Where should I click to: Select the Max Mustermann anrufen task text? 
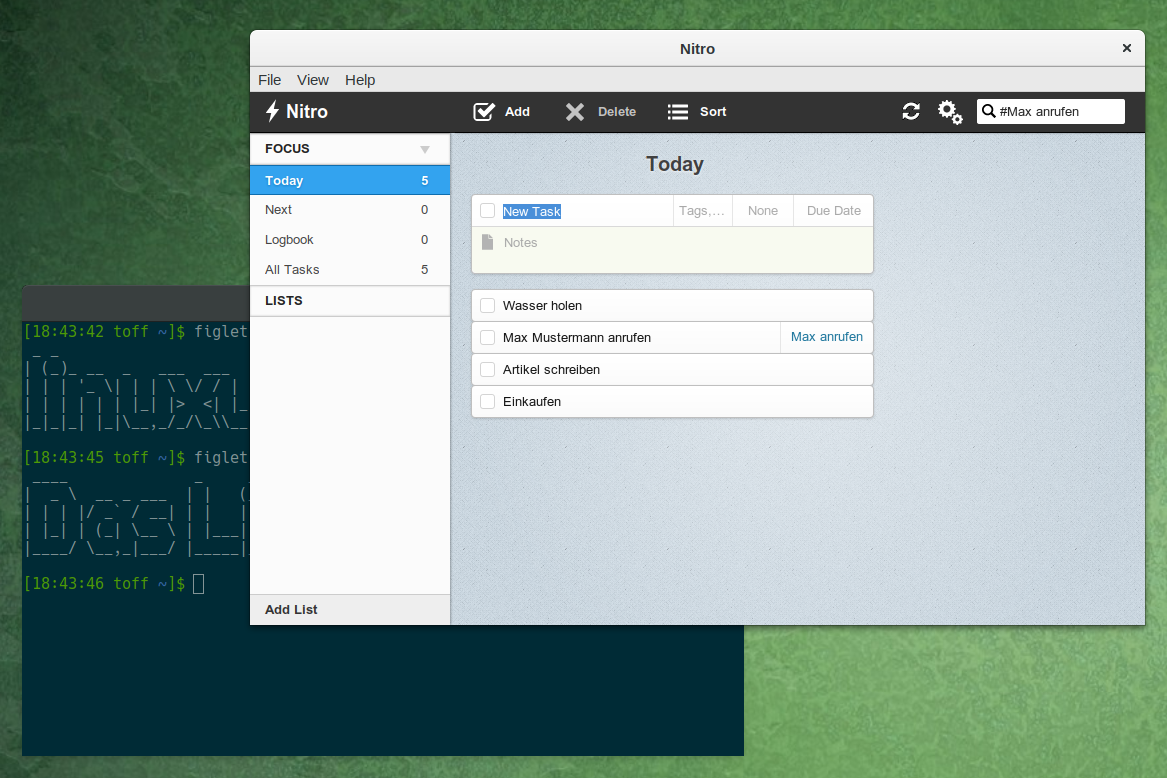[577, 337]
